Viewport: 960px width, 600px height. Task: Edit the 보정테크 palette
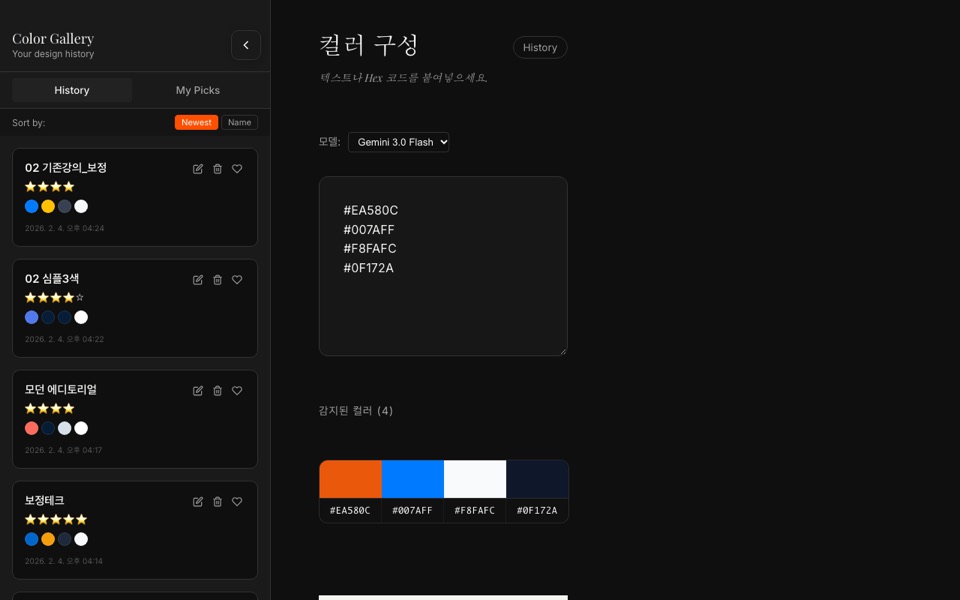[x=198, y=501]
